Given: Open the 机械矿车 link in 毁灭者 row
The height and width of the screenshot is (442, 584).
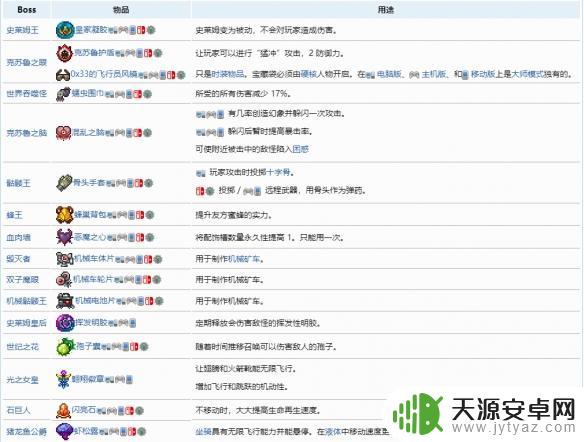Looking at the screenshot, I should pos(244,259).
